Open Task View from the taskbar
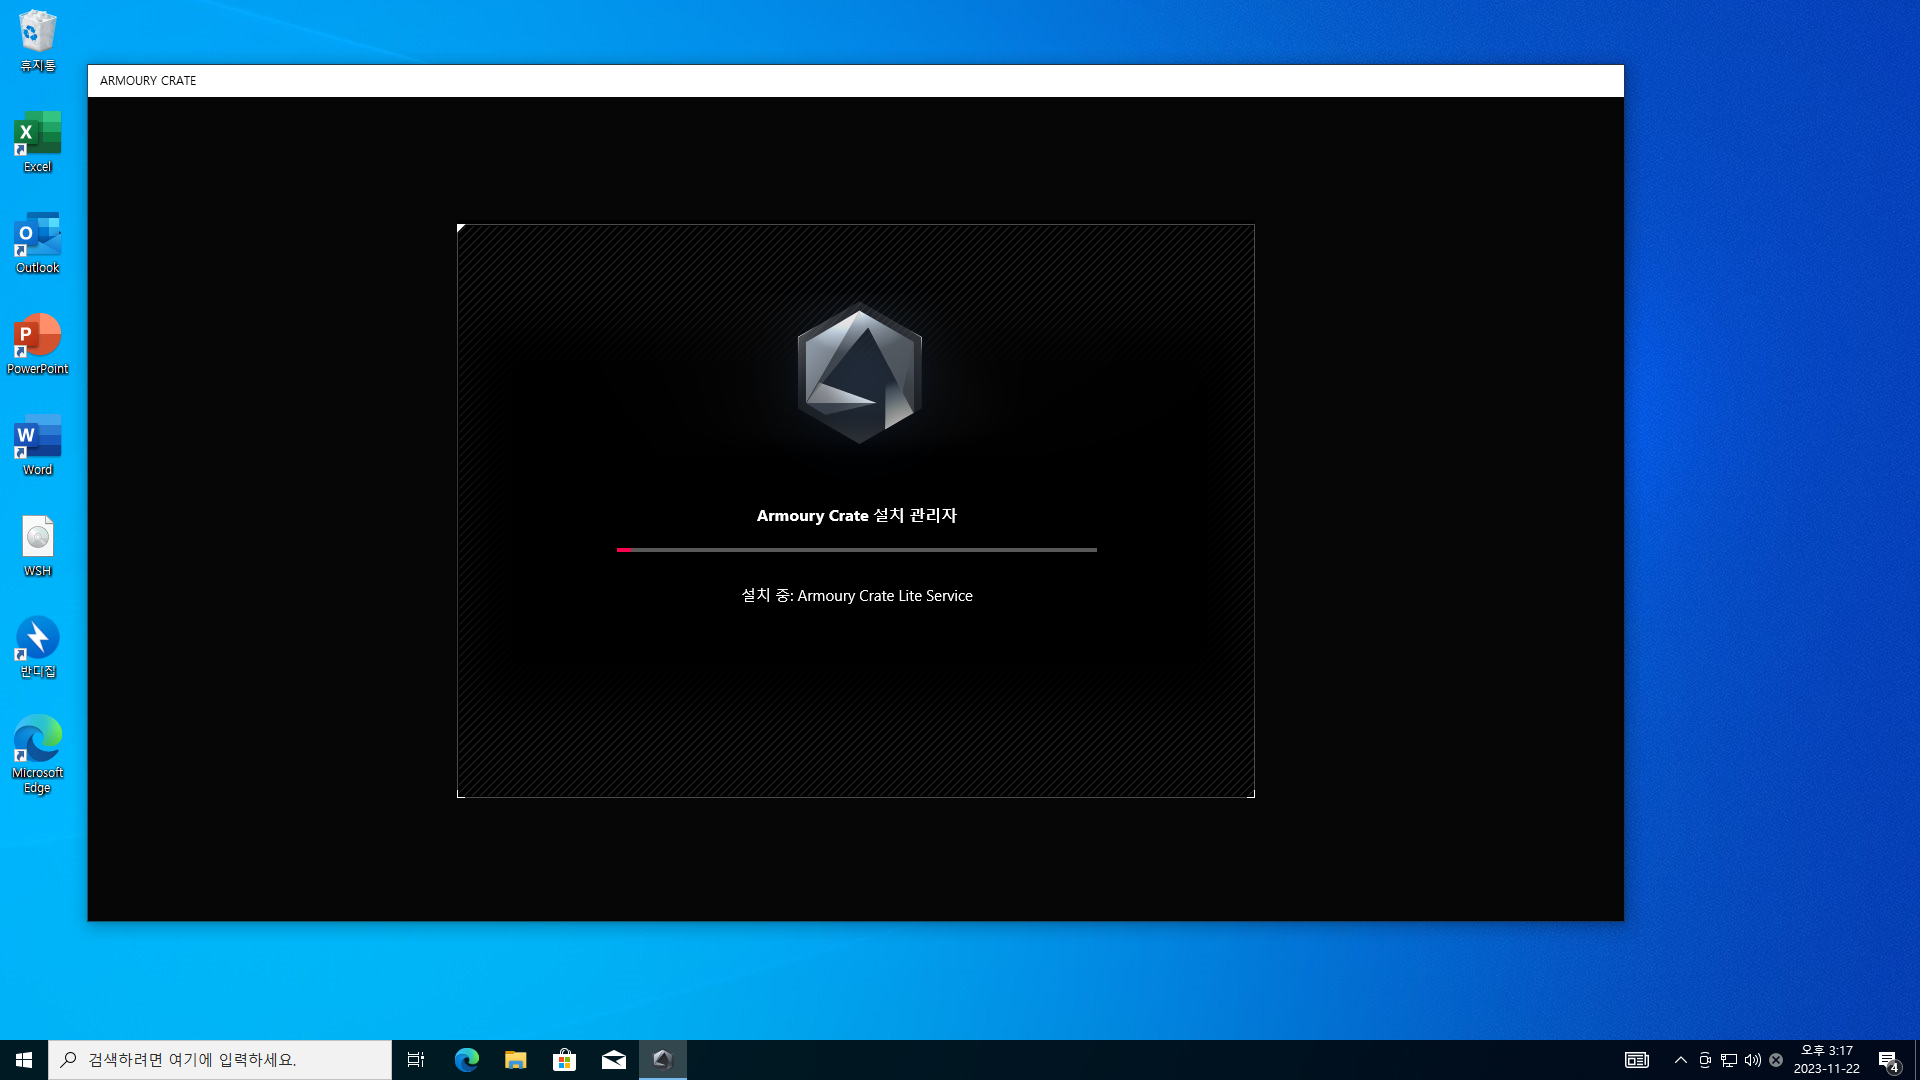 [416, 1060]
